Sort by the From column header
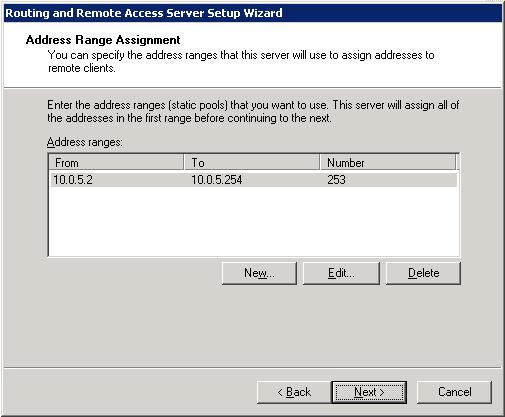 tap(116, 163)
